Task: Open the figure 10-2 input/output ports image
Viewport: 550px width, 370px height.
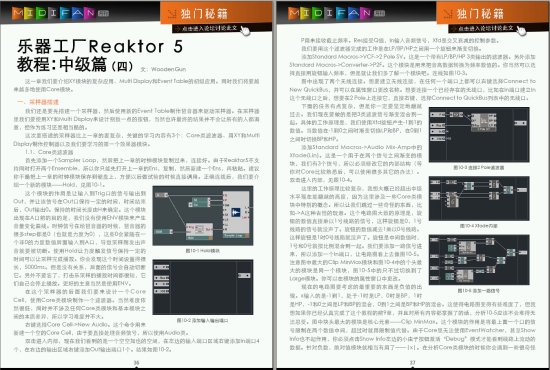Action: click(203, 287)
